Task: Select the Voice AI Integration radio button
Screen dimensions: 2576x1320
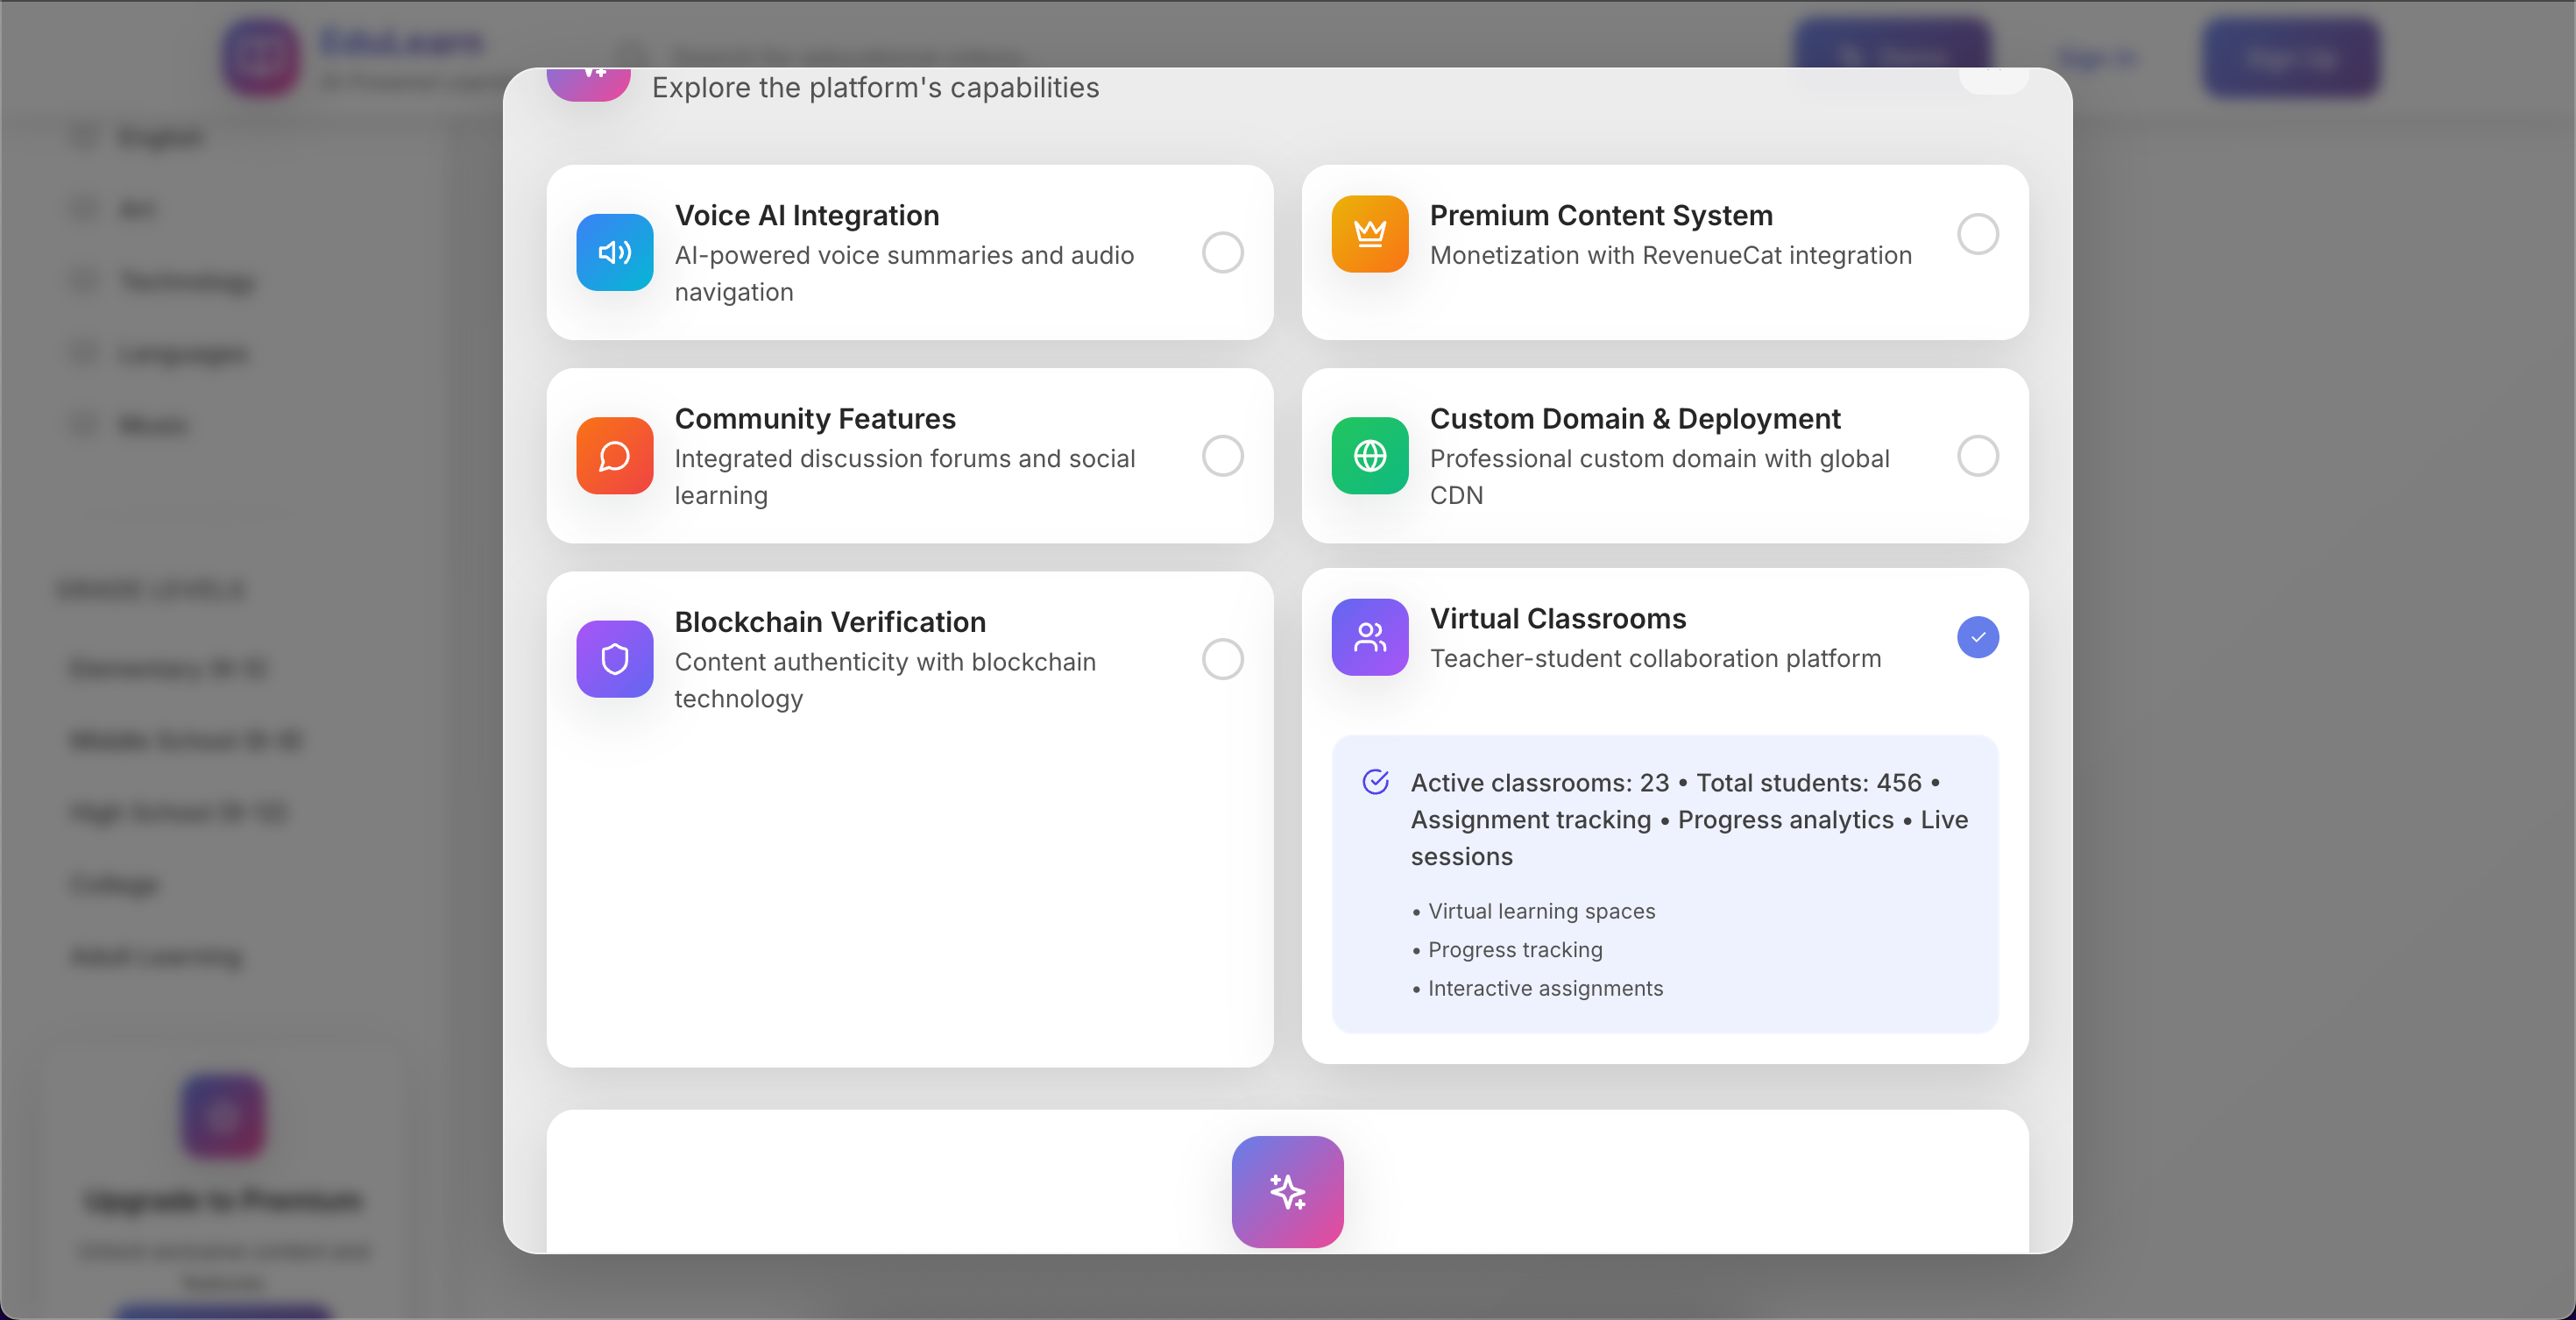Action: (x=1222, y=253)
